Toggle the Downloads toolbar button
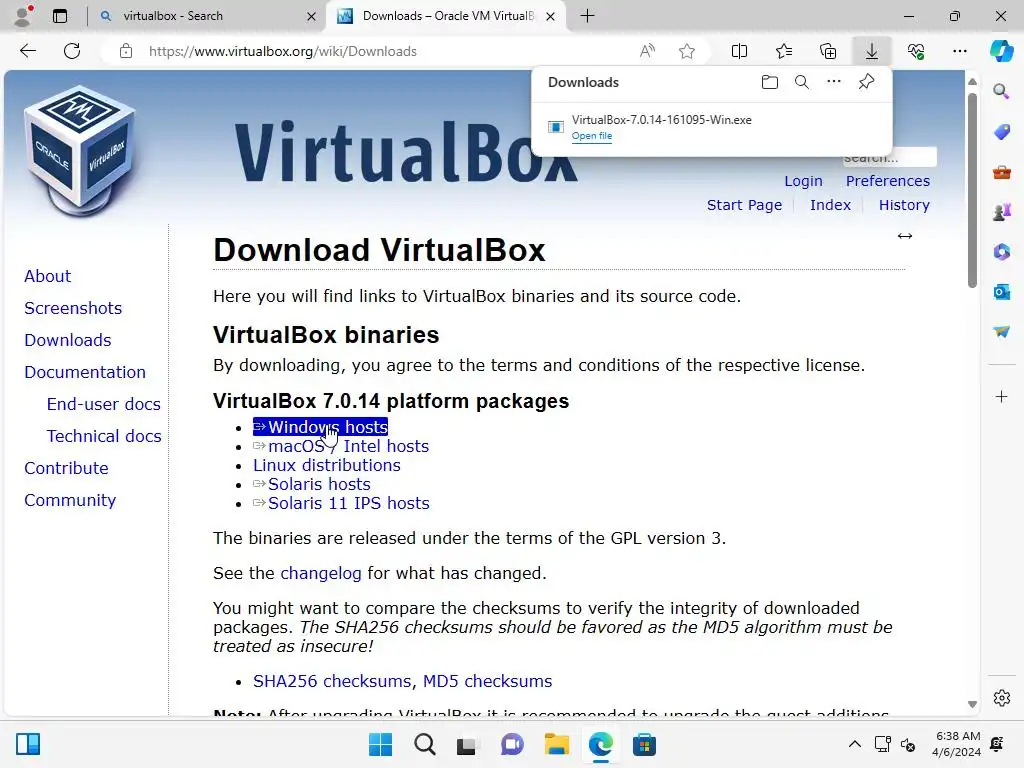 click(x=872, y=51)
